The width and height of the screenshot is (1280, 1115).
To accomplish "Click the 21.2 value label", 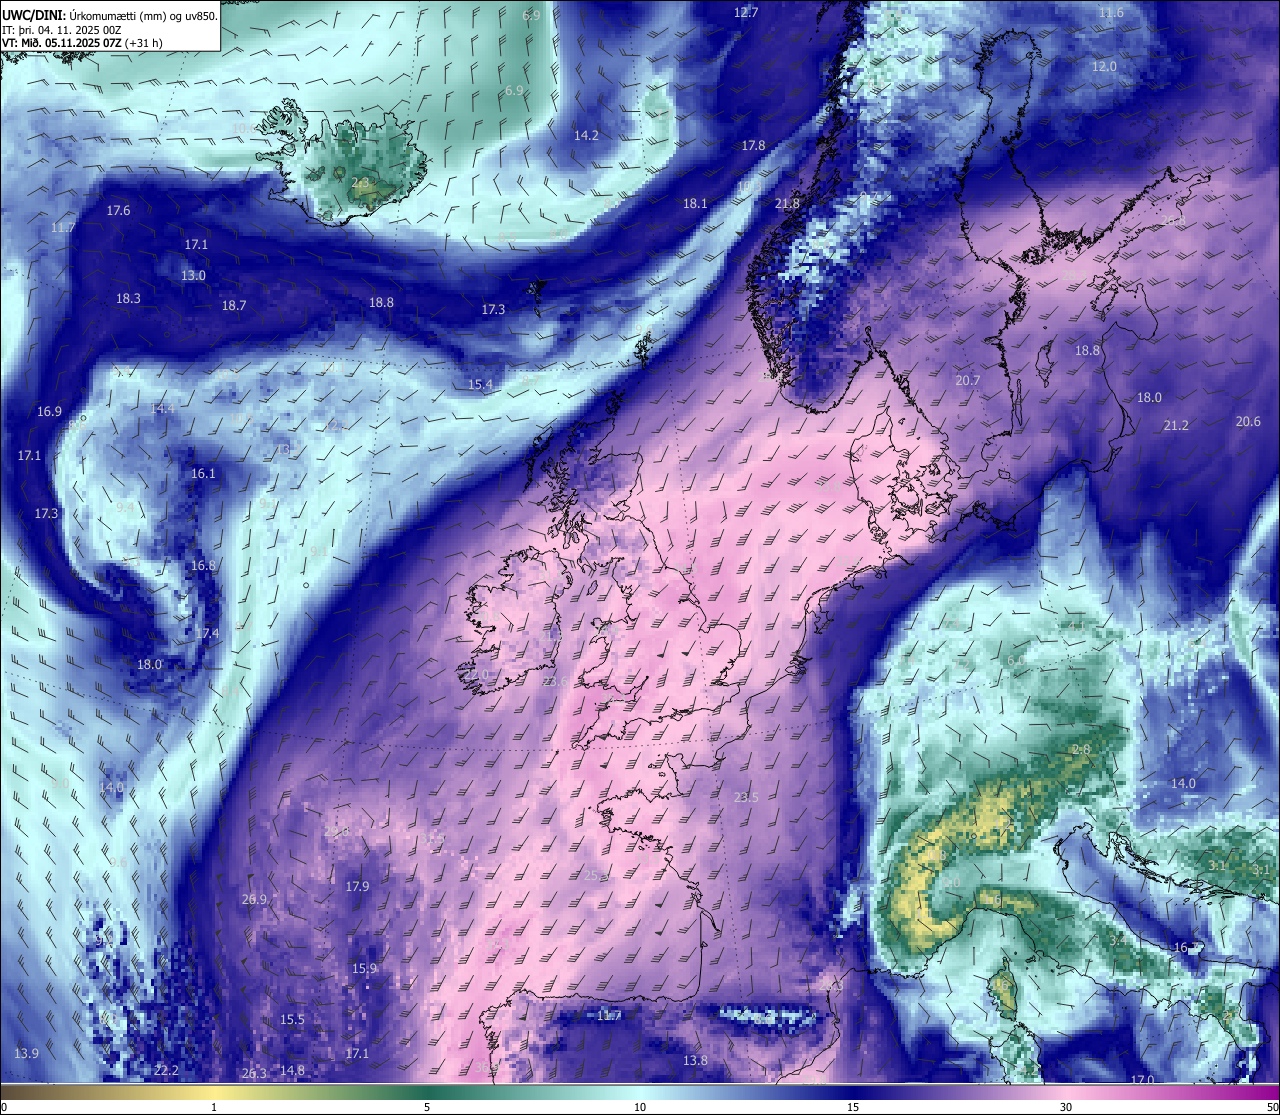I will tap(1176, 426).
